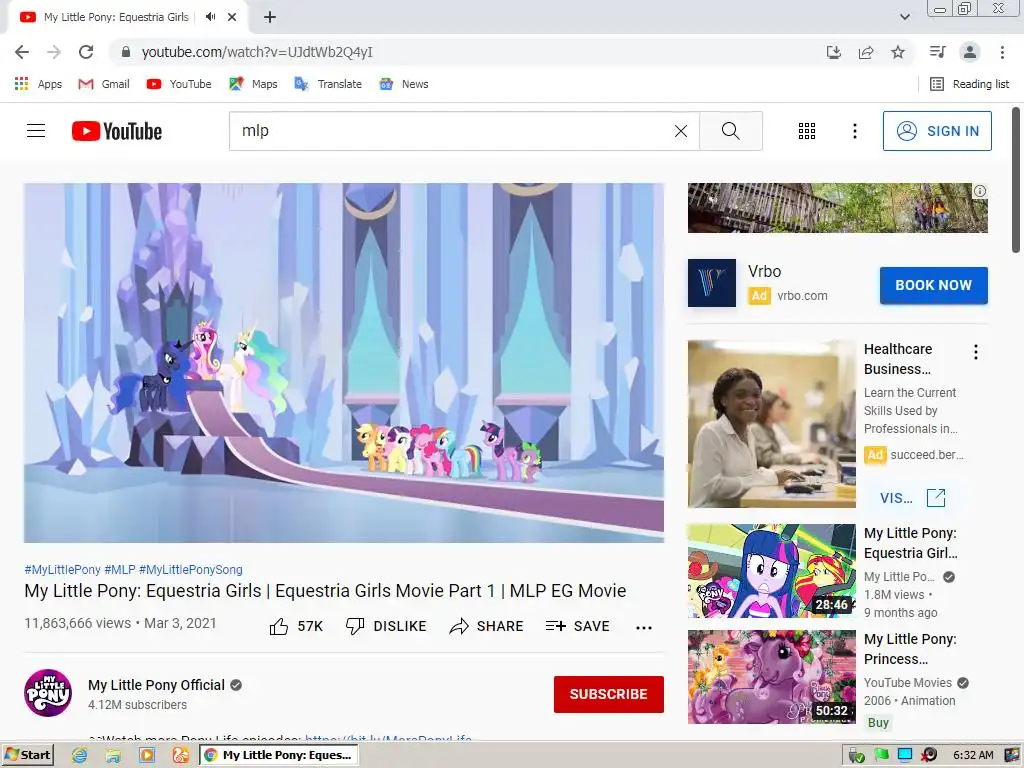1024x768 pixels.
Task: Click the #MyLittlePonySong hashtag
Action: coord(191,569)
